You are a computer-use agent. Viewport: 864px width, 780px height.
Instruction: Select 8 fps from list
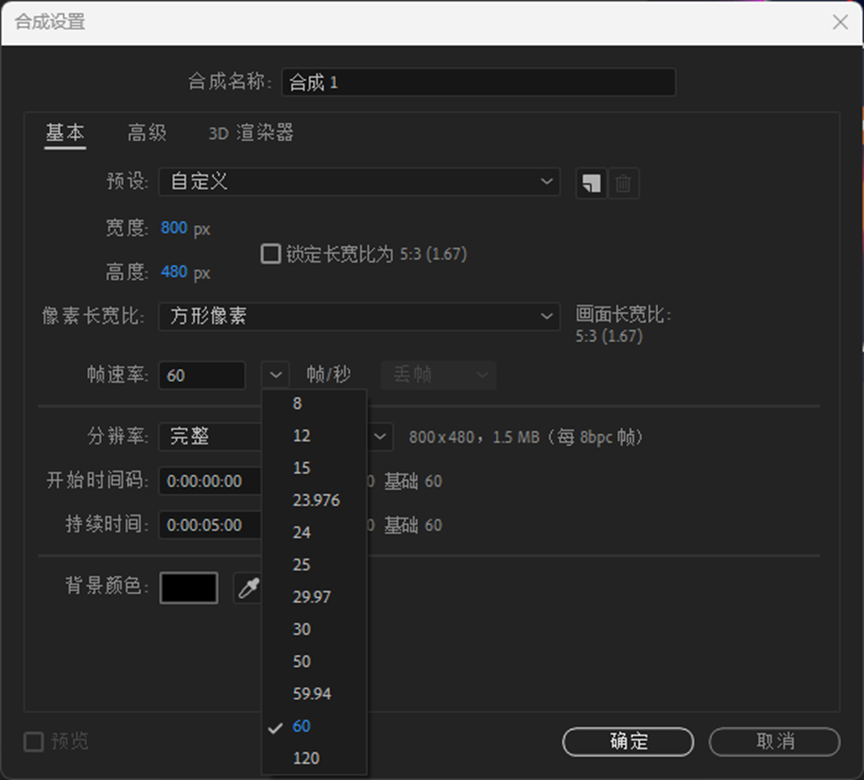(314, 404)
